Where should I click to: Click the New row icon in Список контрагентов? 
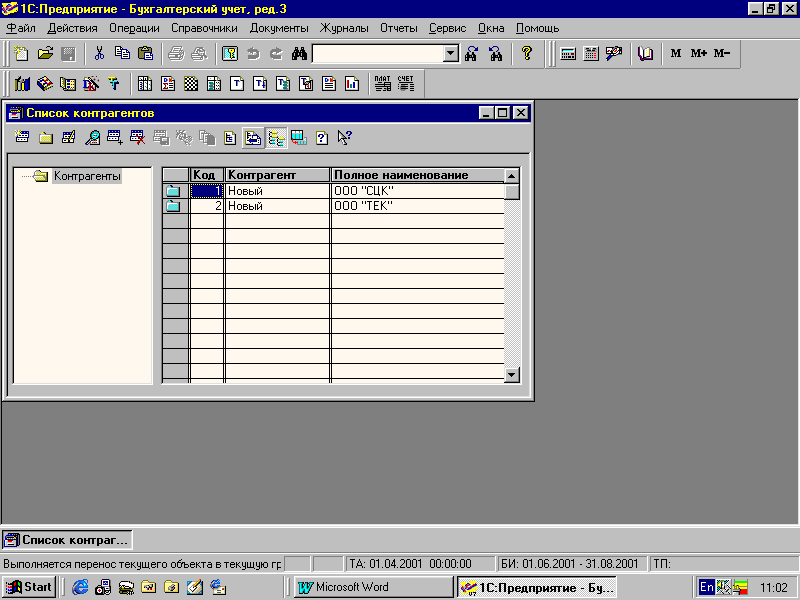(x=22, y=138)
